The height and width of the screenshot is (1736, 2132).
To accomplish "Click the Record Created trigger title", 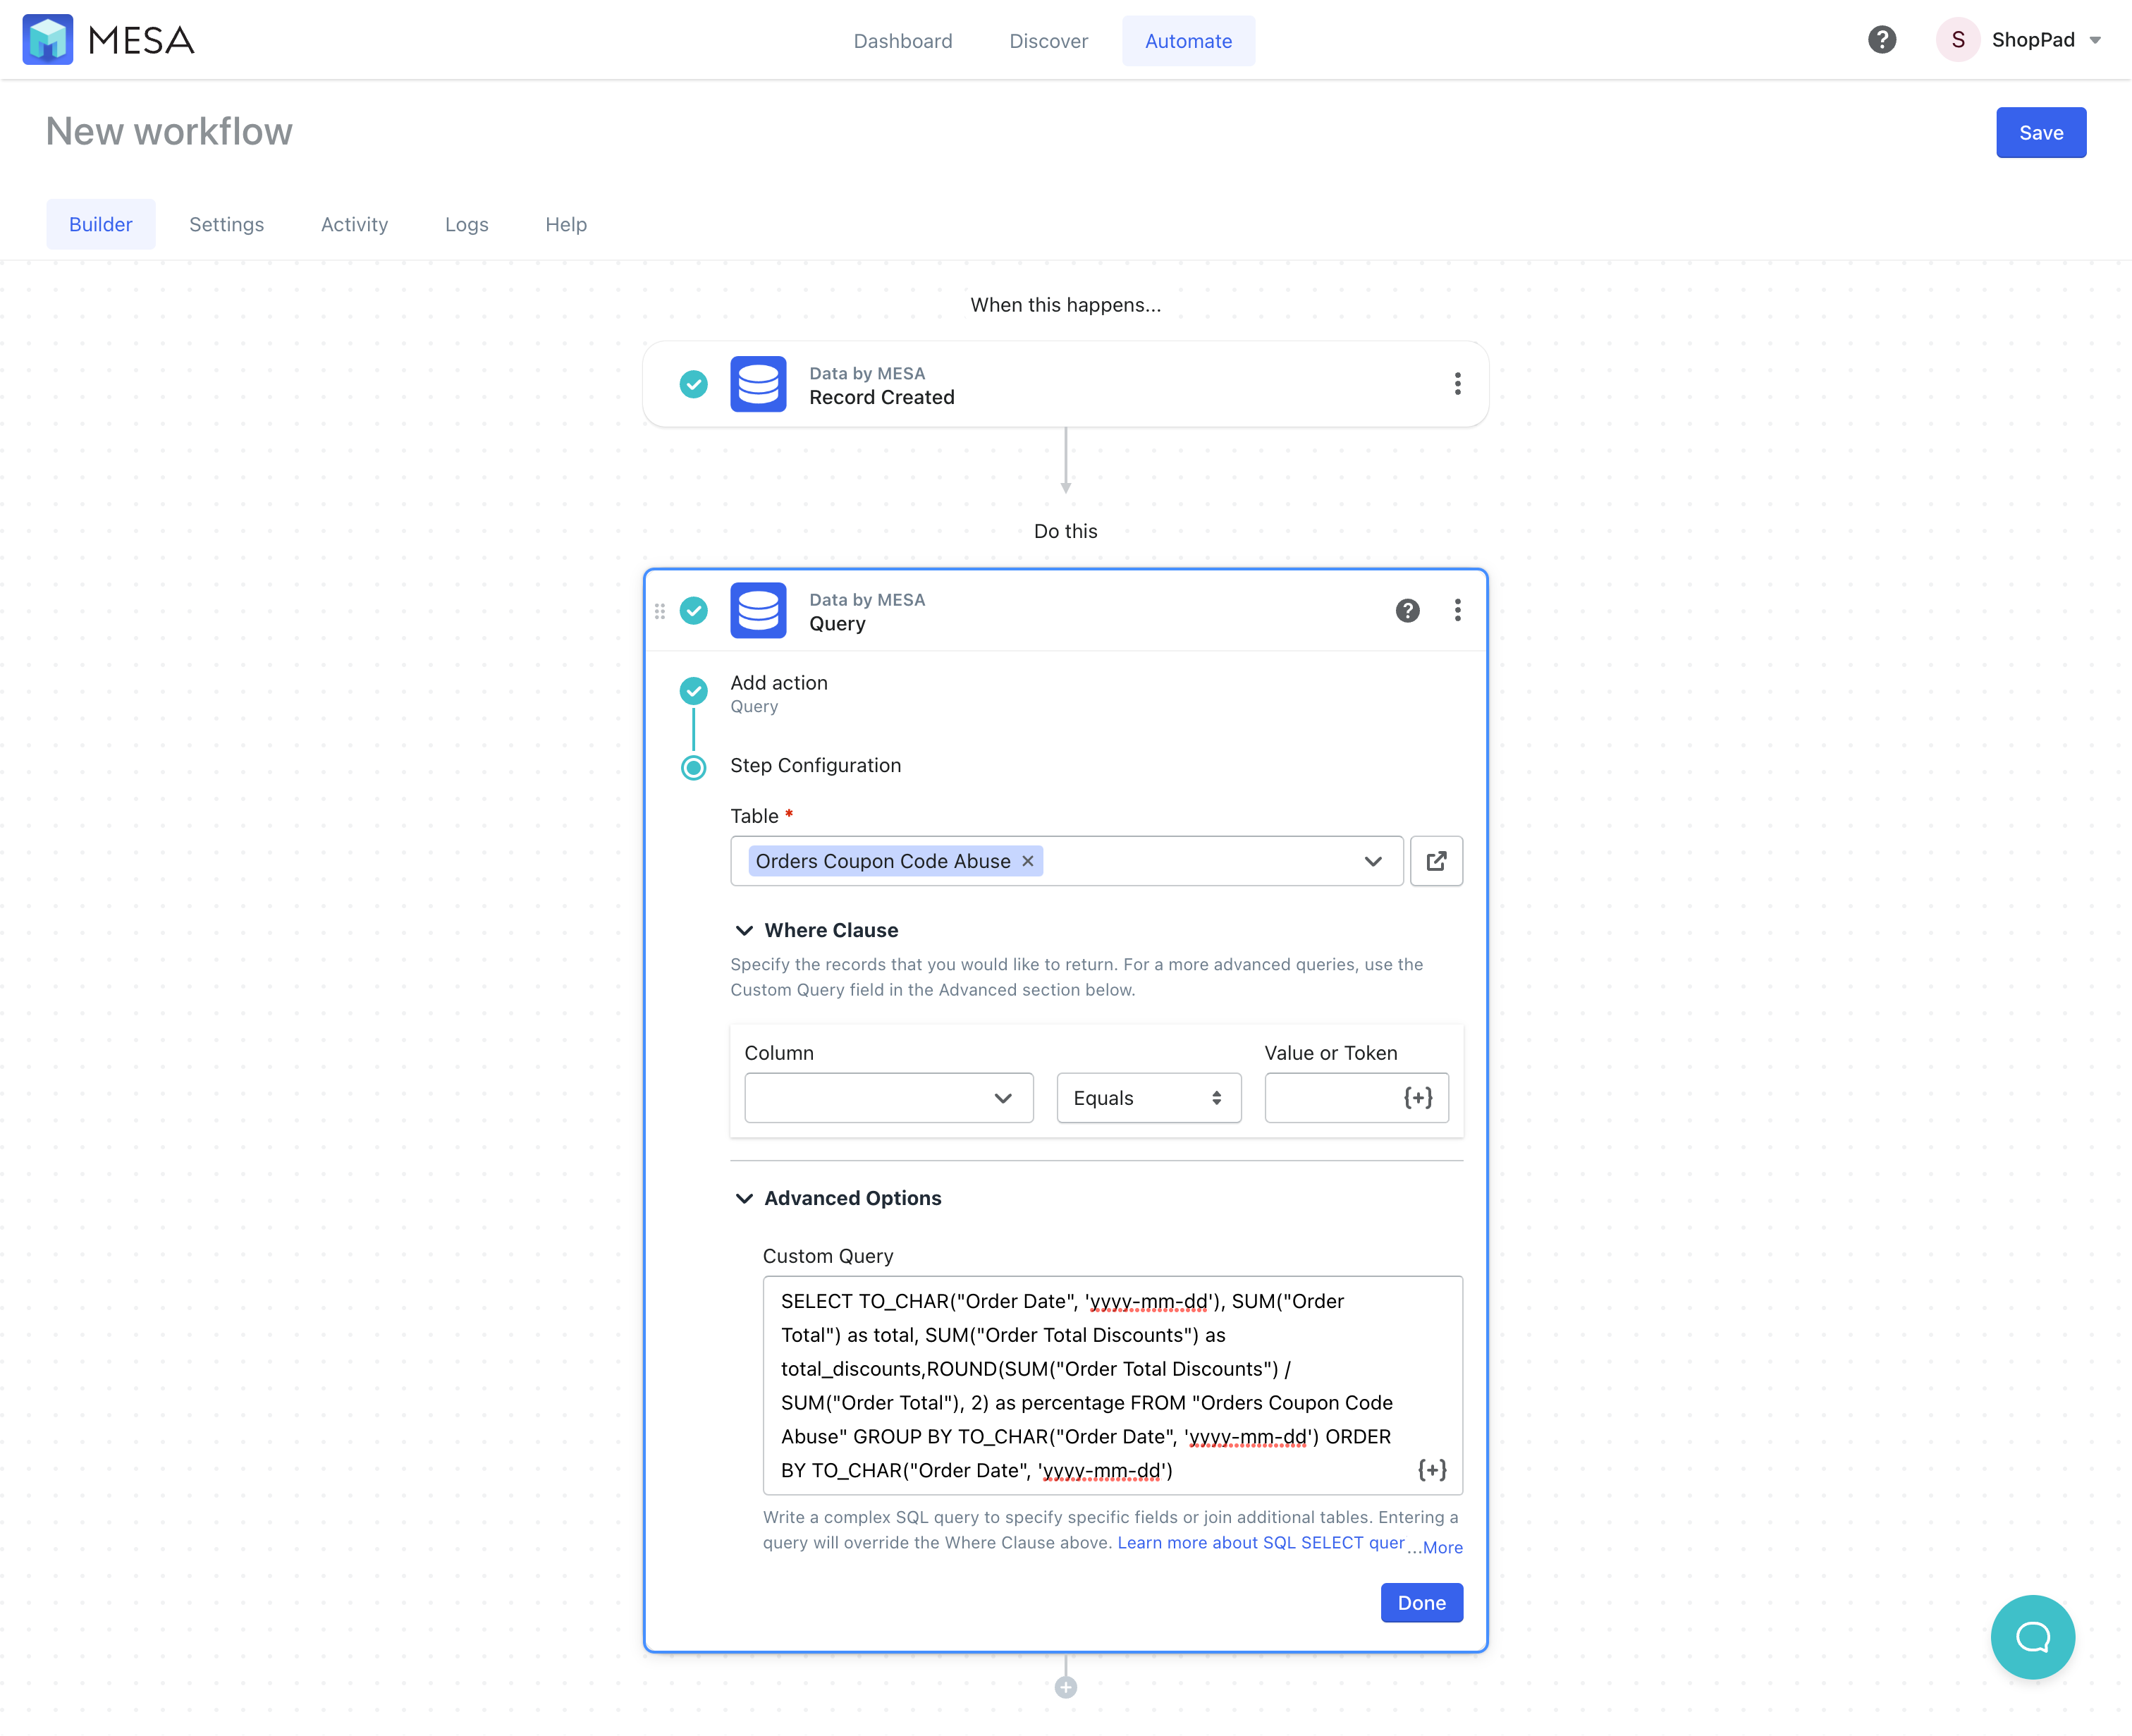I will (x=882, y=397).
